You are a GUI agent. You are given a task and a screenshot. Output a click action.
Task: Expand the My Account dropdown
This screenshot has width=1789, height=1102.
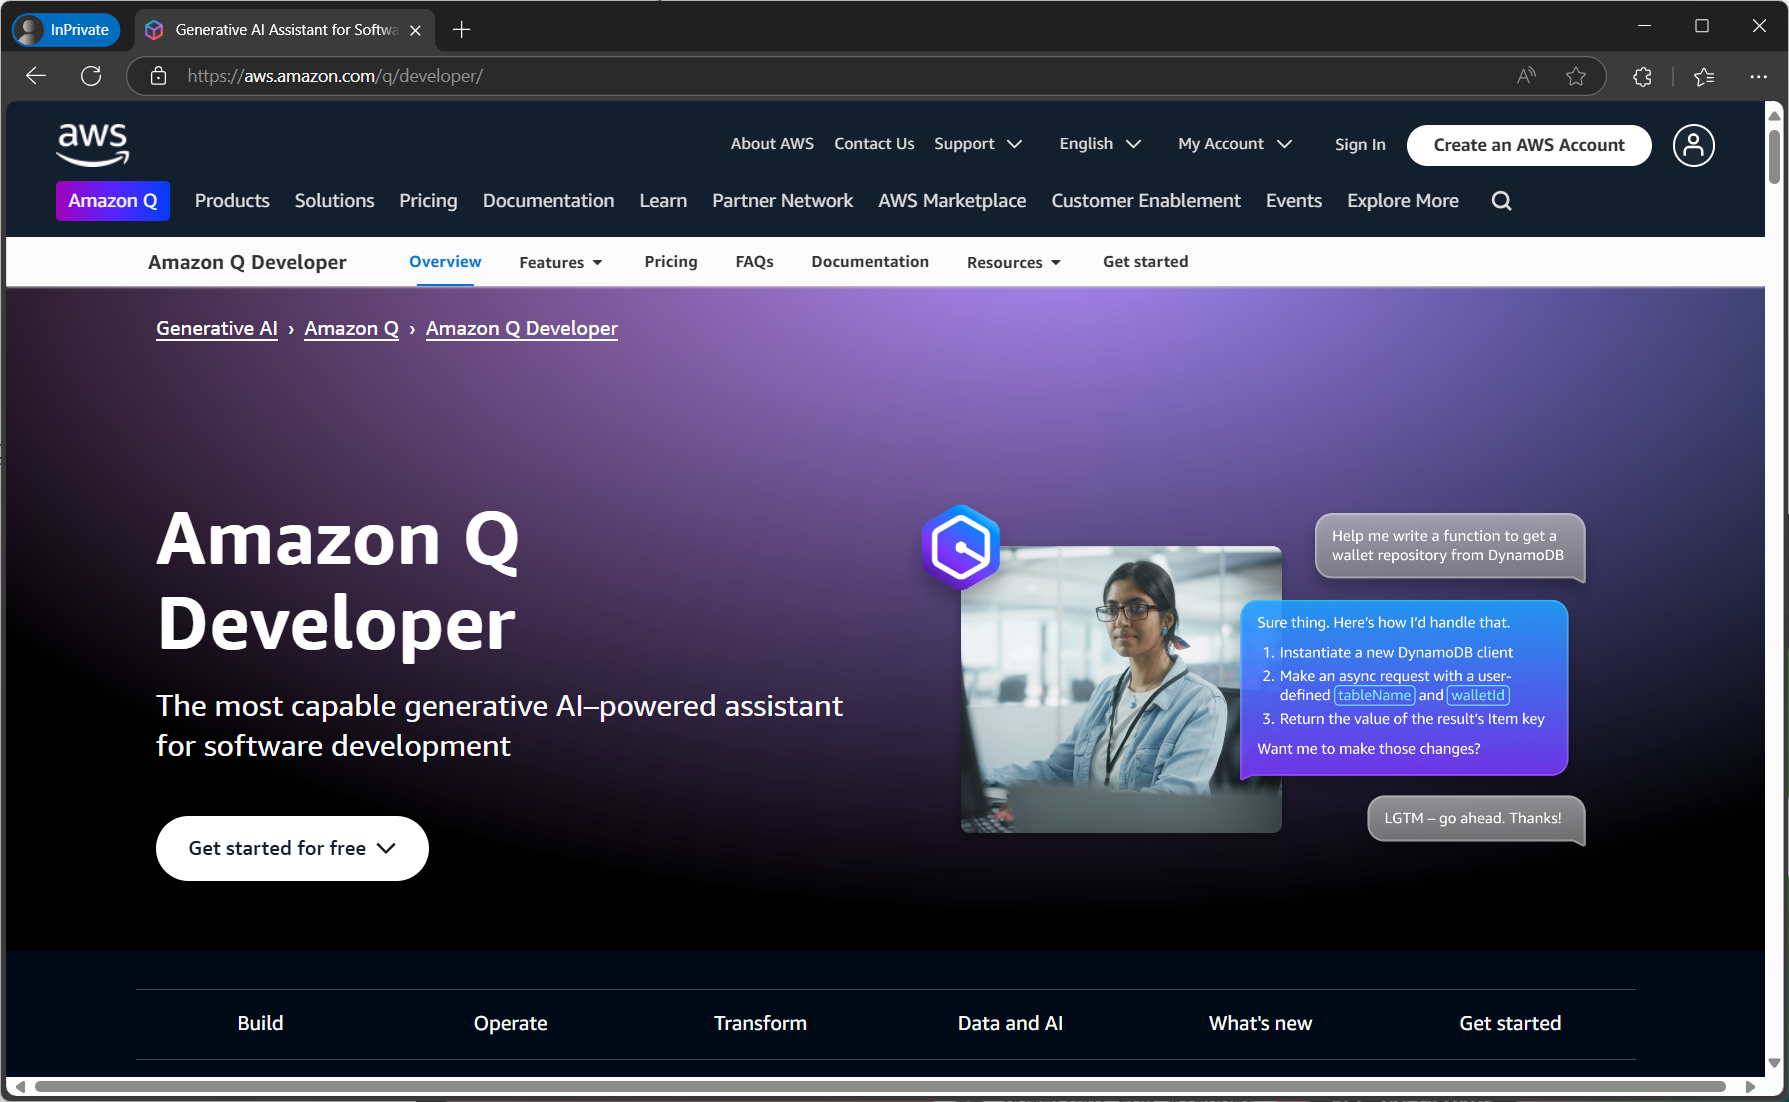pyautogui.click(x=1235, y=144)
